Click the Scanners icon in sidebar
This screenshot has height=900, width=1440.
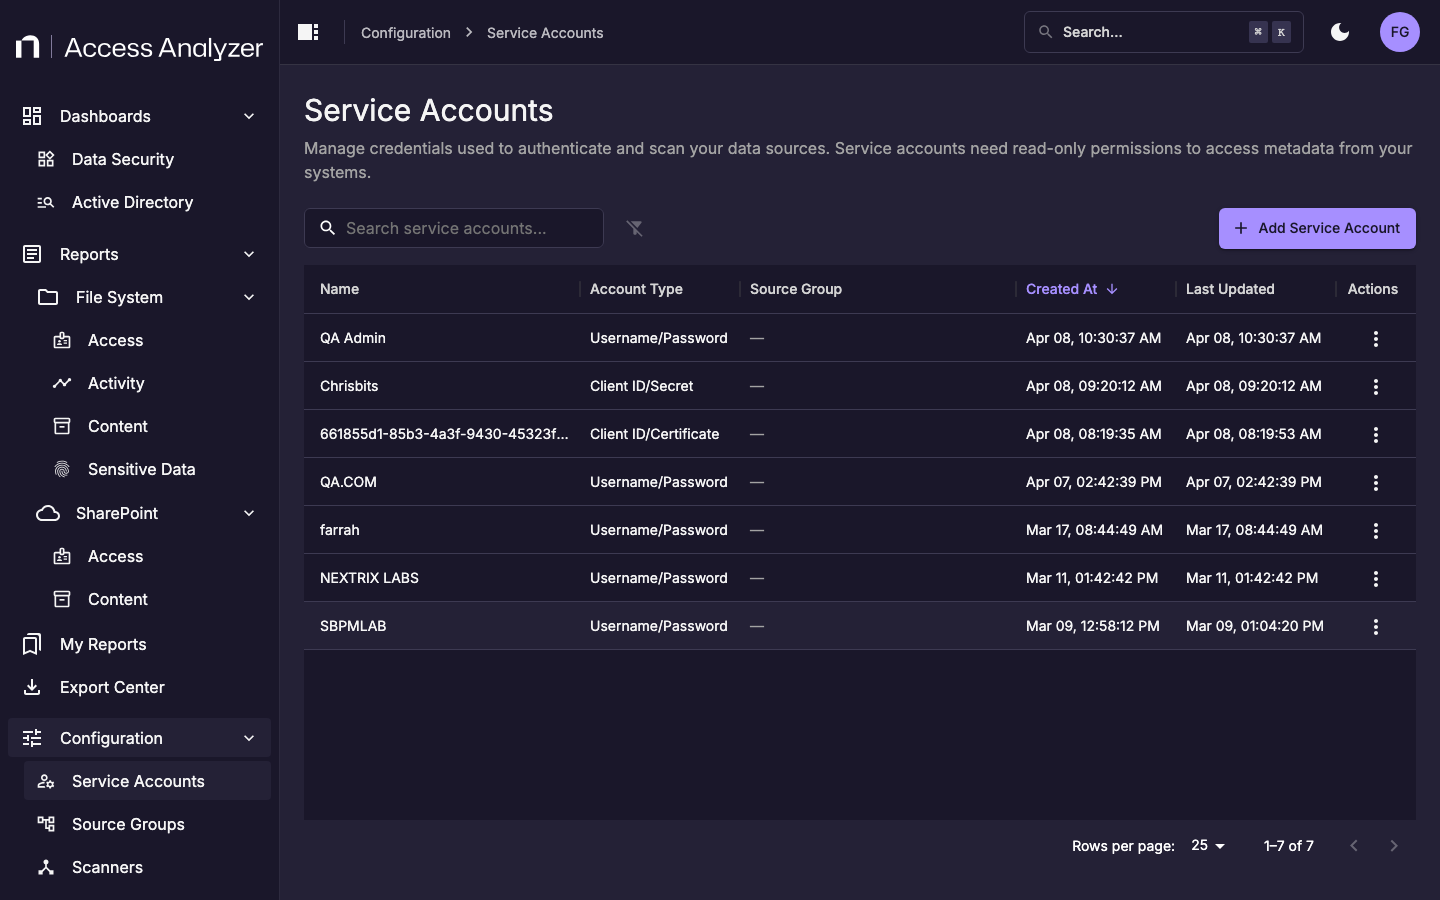46,867
